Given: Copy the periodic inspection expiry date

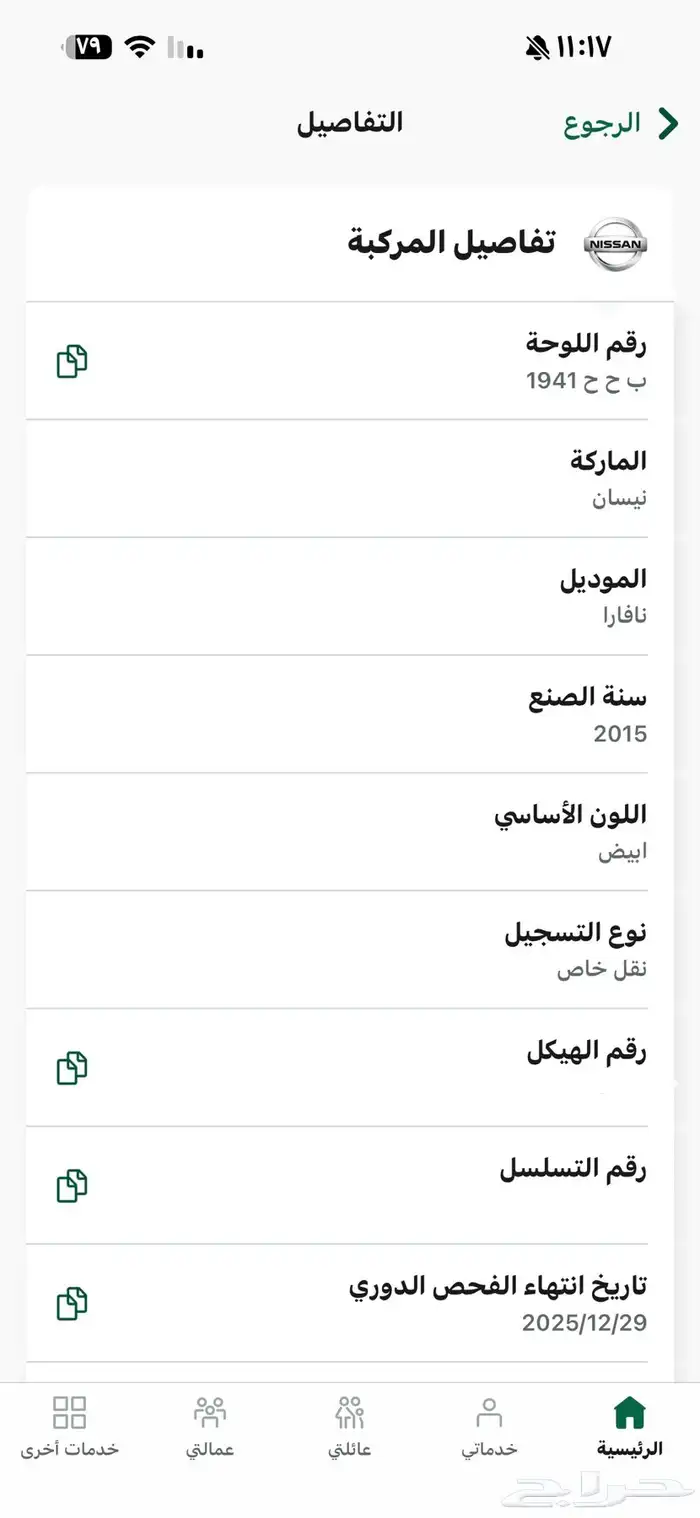Looking at the screenshot, I should coord(72,1304).
